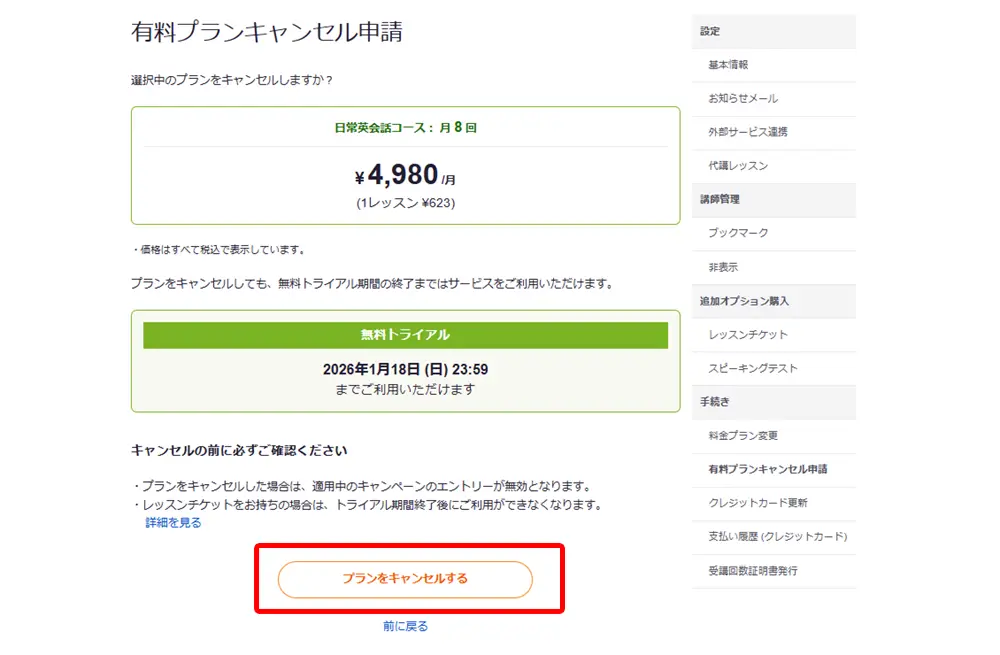
Task: Select お知らせメール in the sidebar
Action: click(742, 99)
